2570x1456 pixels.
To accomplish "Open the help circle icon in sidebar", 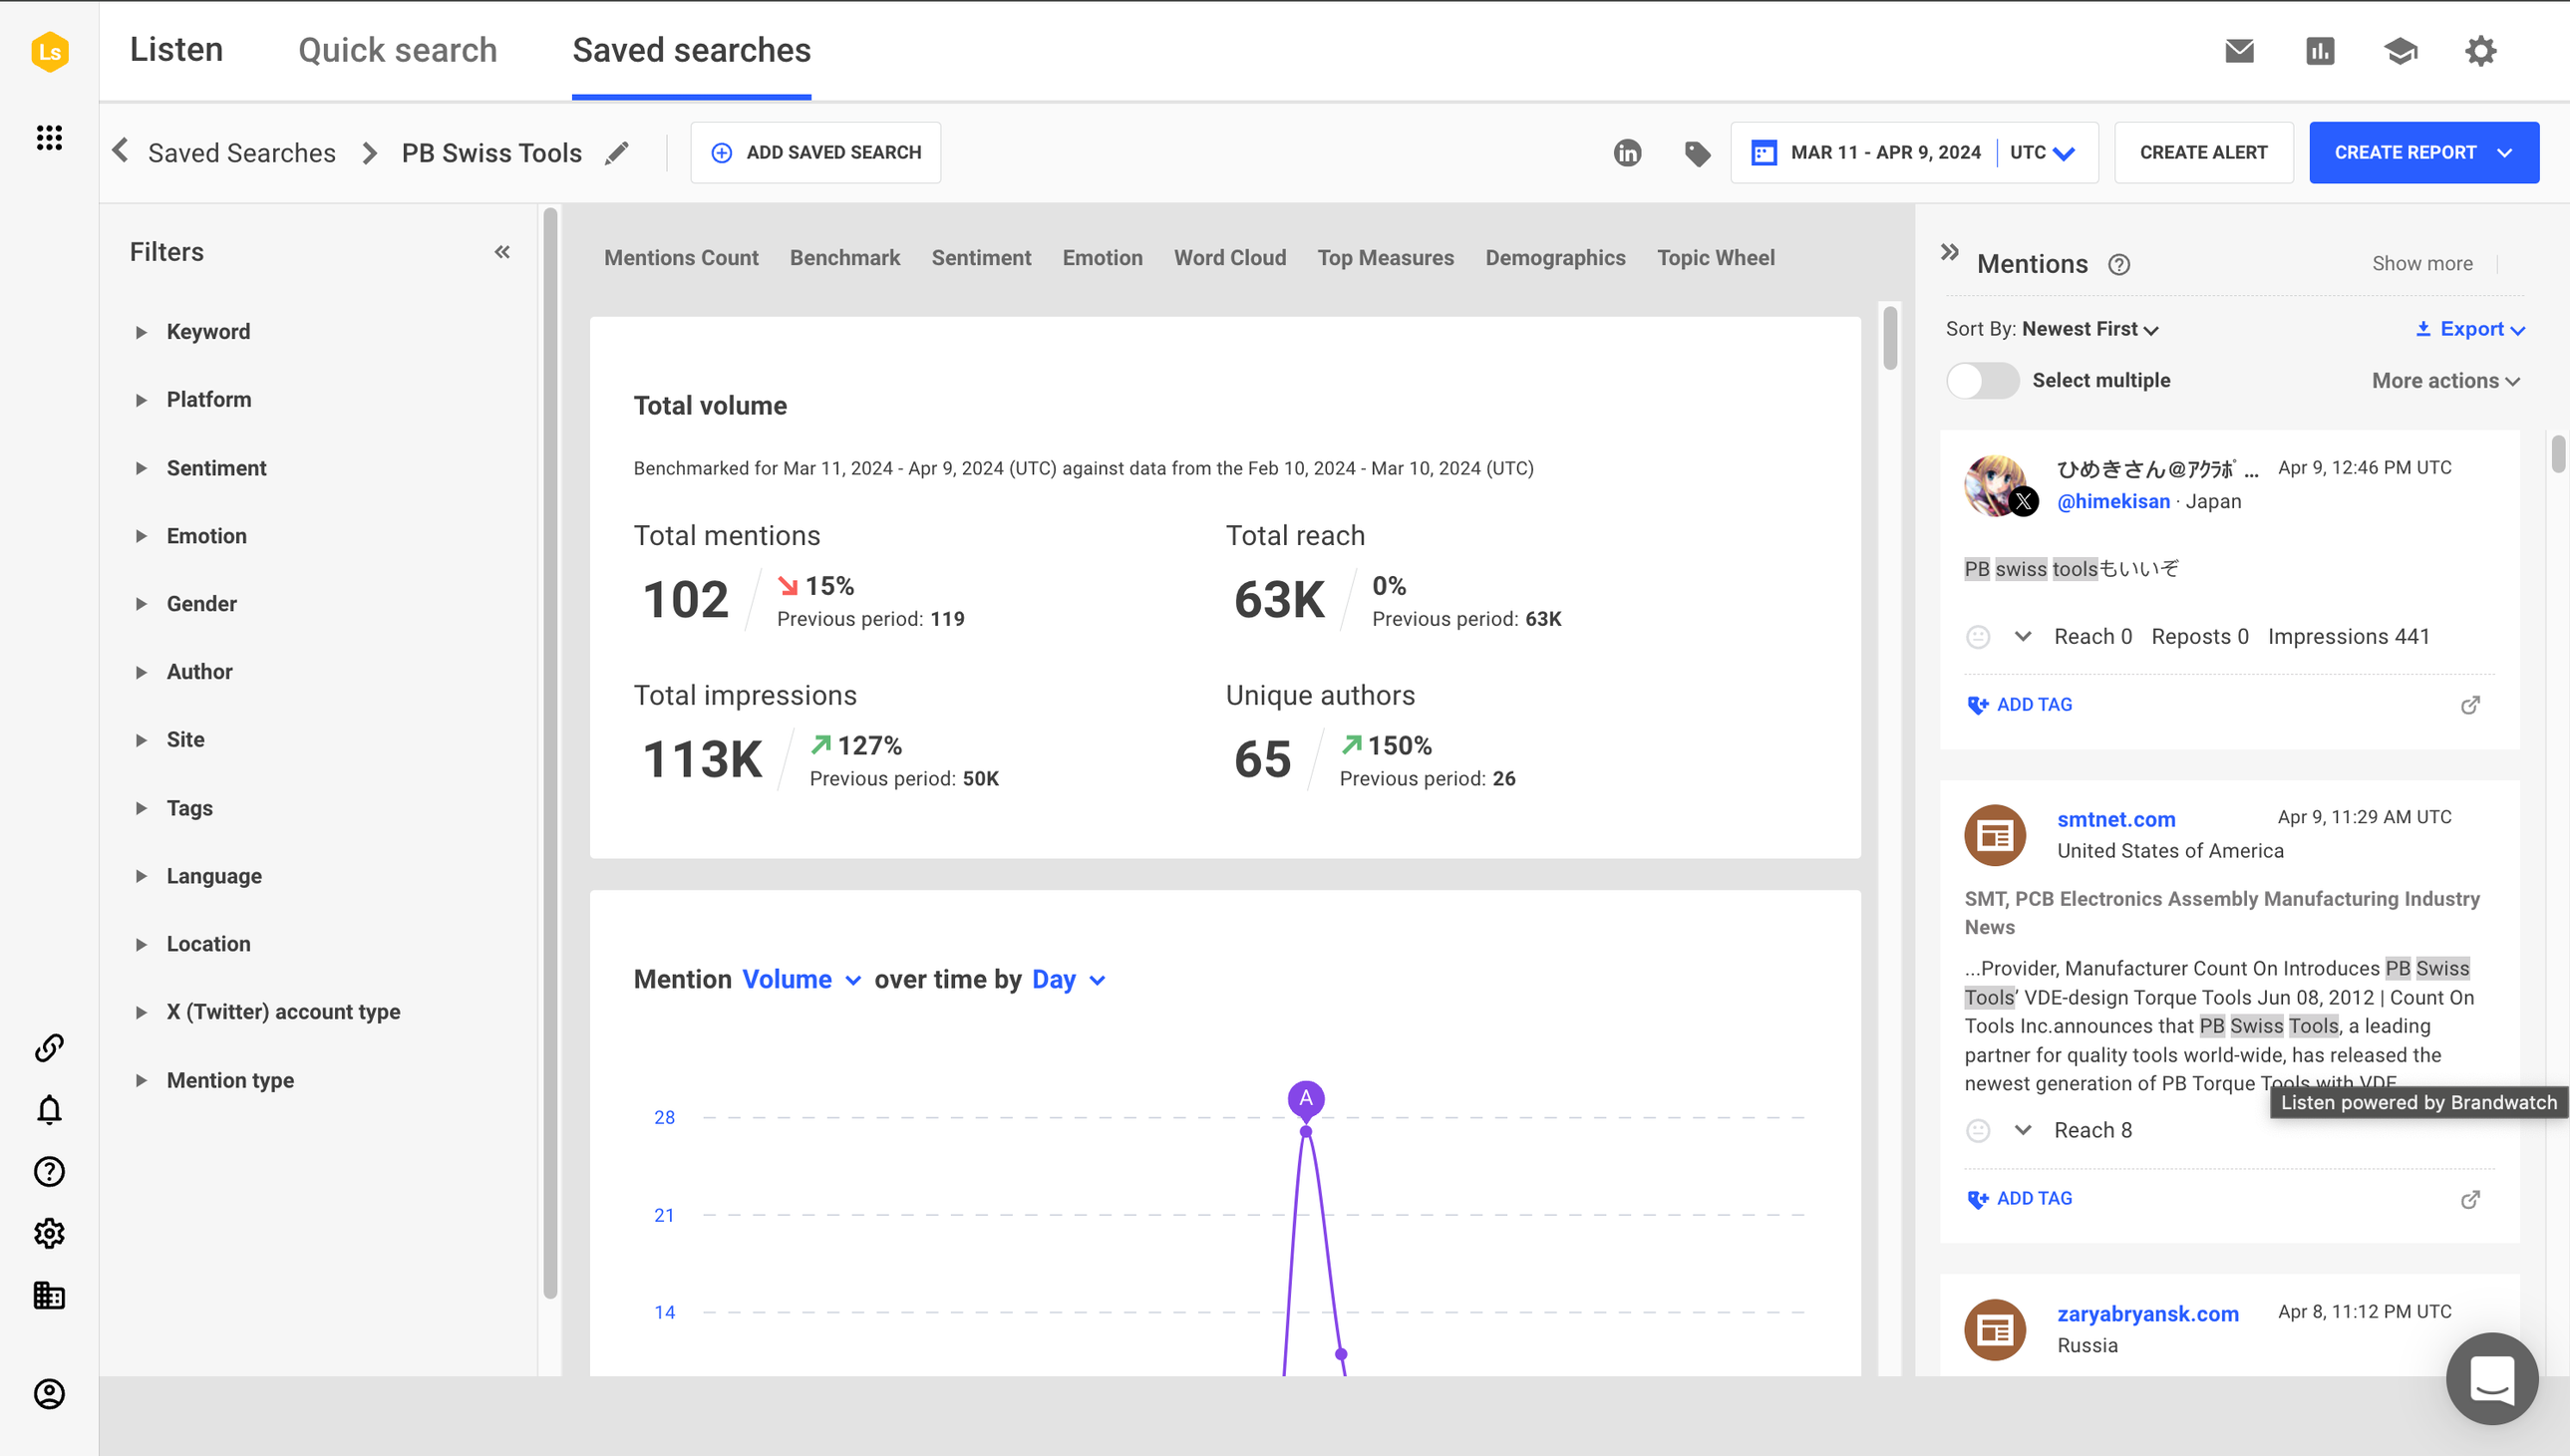I will (49, 1171).
